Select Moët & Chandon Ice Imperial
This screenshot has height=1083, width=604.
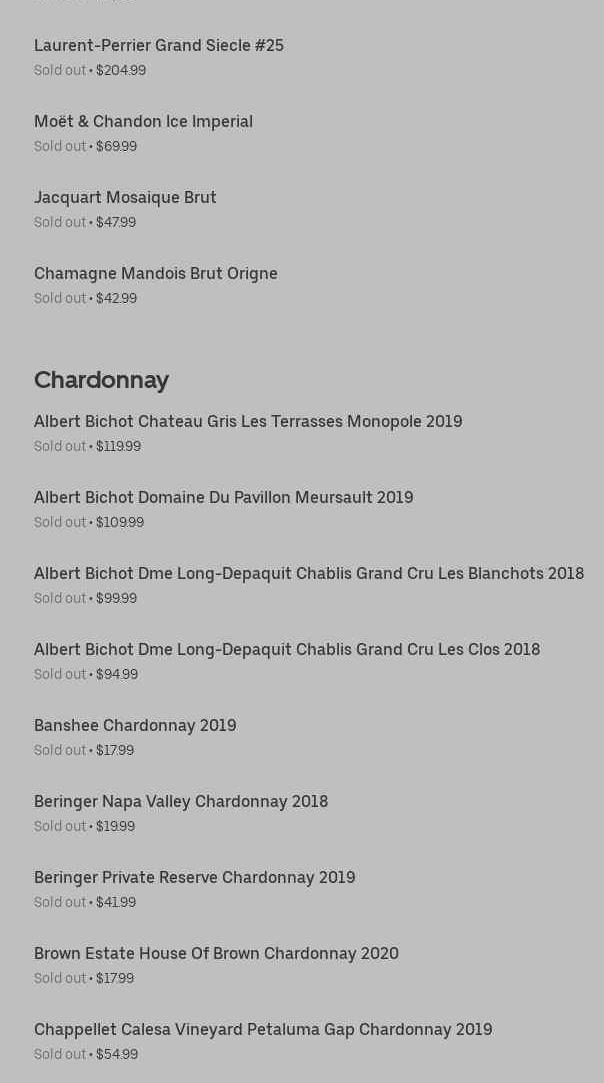tap(143, 121)
